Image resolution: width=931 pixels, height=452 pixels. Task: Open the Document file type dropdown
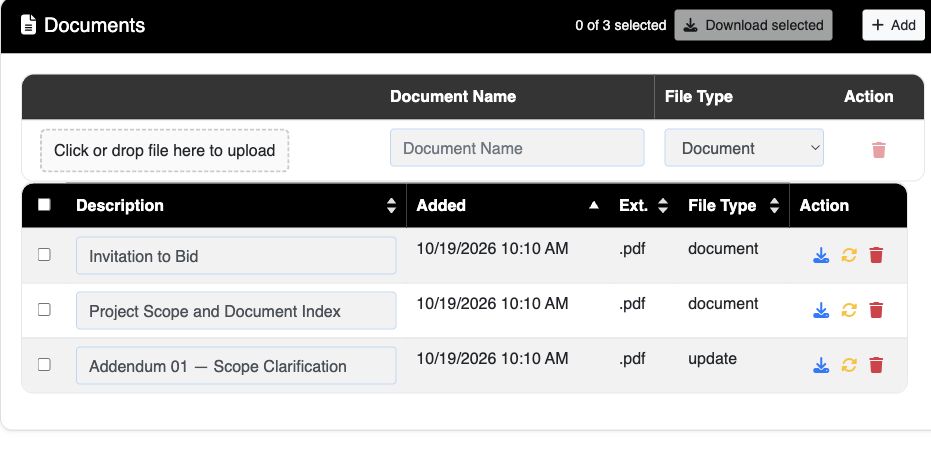point(744,148)
